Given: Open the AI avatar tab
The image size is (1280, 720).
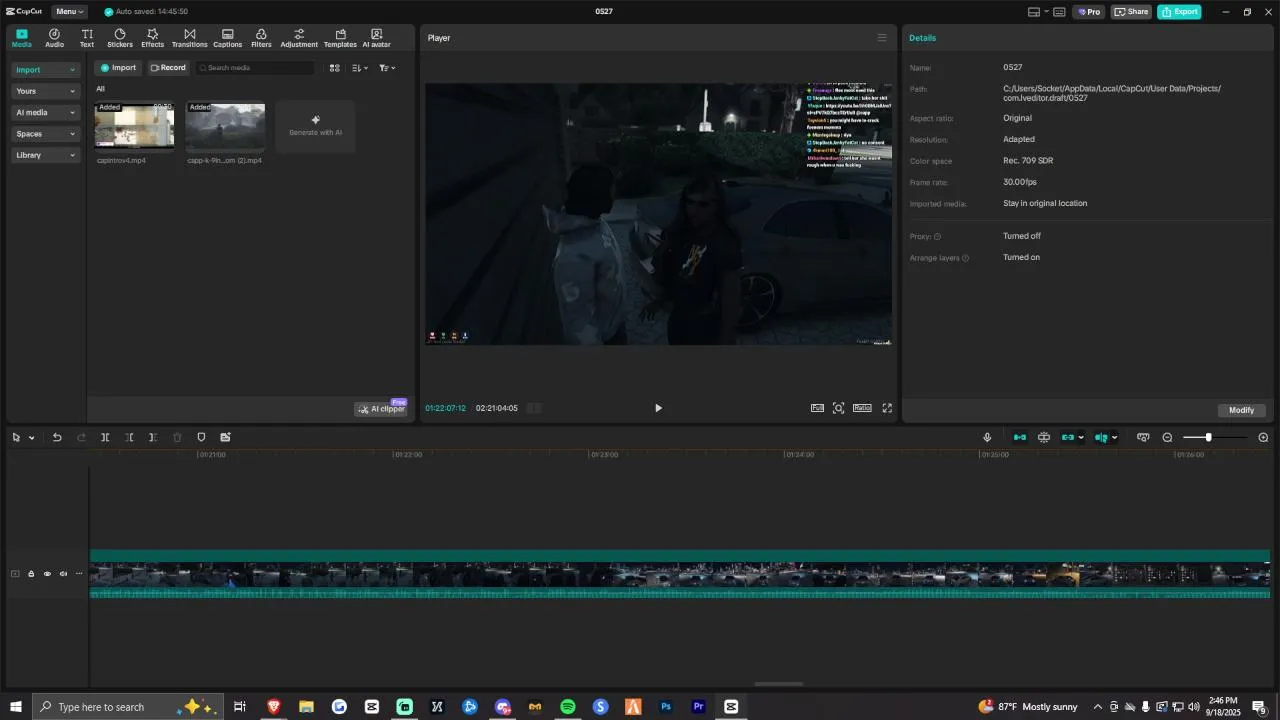Looking at the screenshot, I should tap(376, 38).
